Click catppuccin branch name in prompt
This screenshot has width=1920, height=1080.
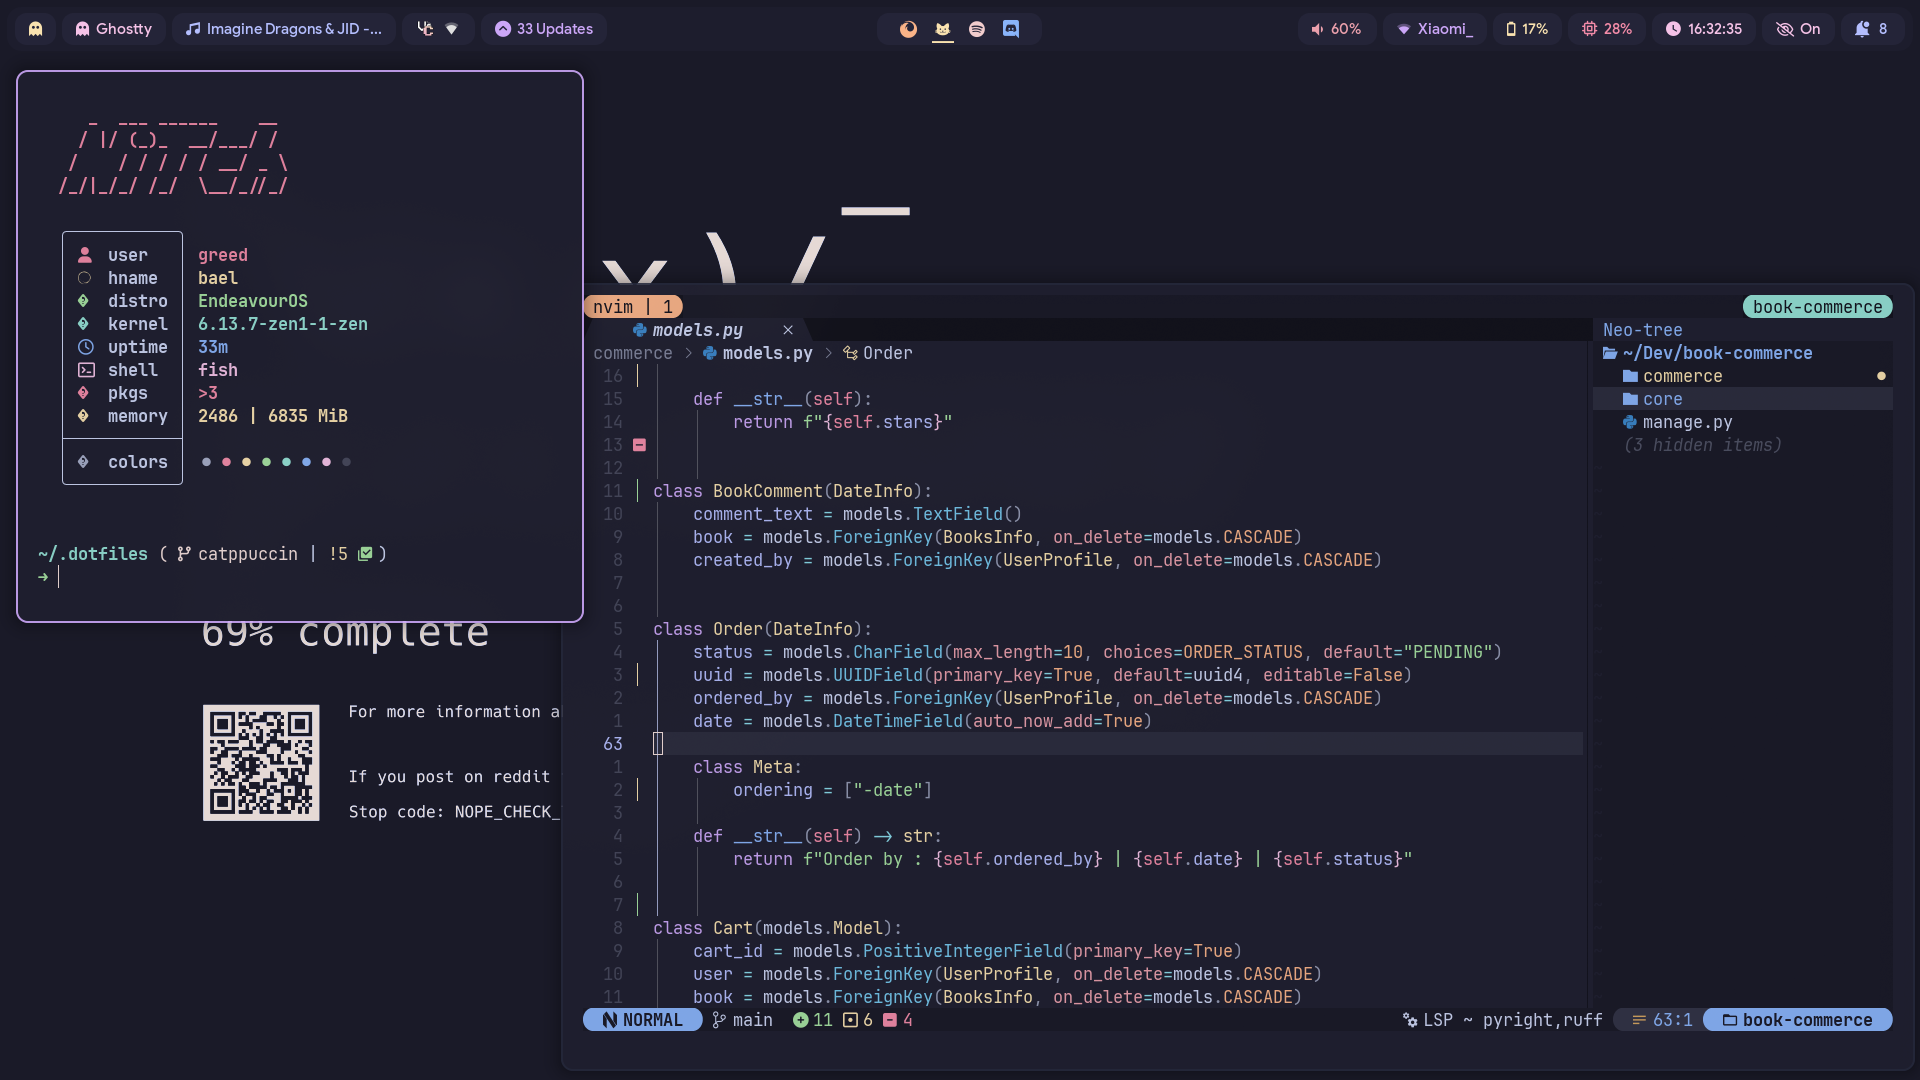coord(247,554)
